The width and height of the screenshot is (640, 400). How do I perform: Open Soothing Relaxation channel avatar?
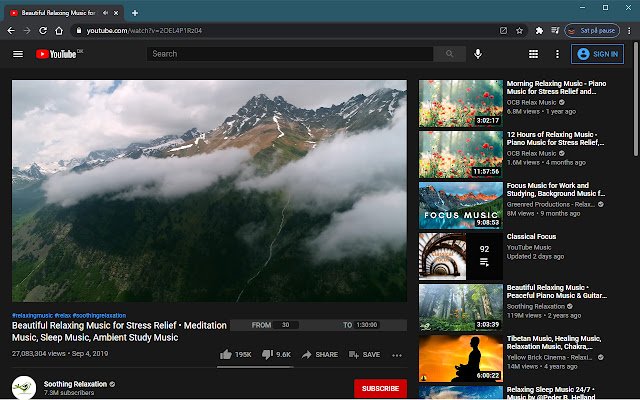point(24,388)
